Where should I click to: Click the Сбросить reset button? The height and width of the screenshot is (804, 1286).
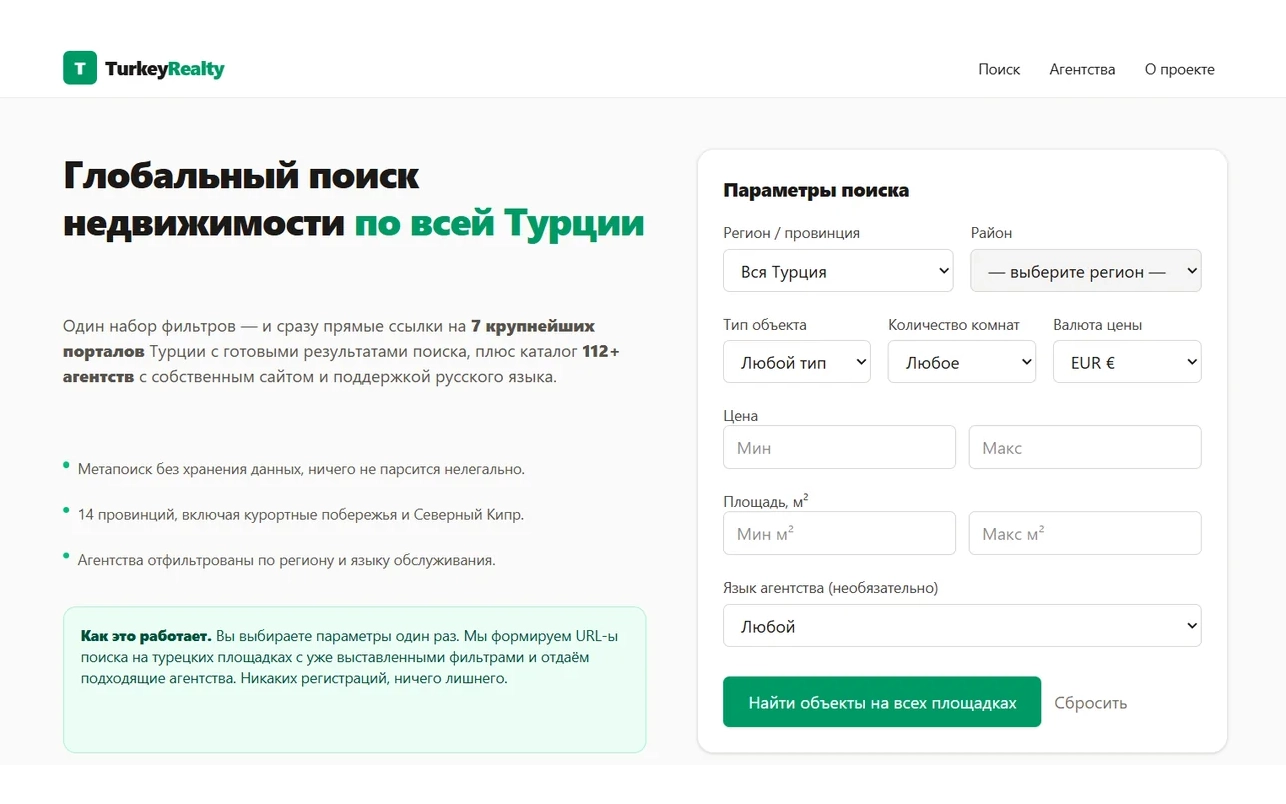pyautogui.click(x=1090, y=703)
